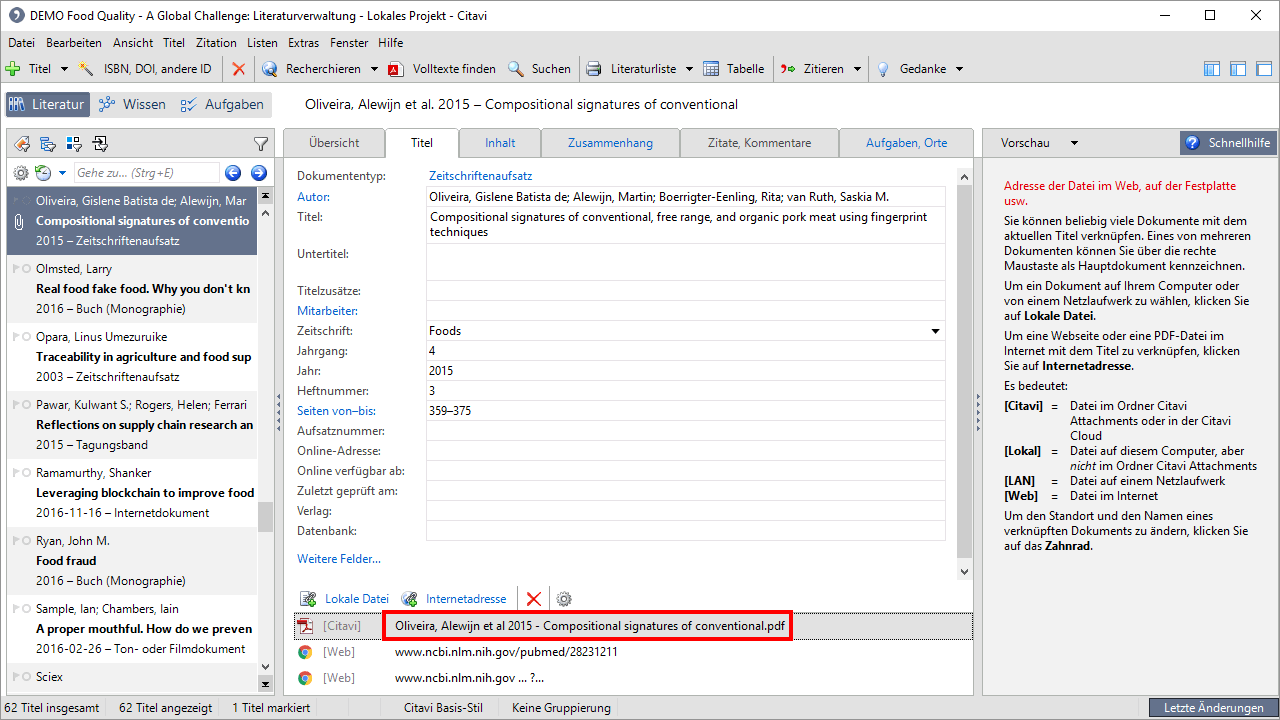Image resolution: width=1280 pixels, height=720 pixels.
Task: Click the Weitere Felder... link
Action: 338,559
